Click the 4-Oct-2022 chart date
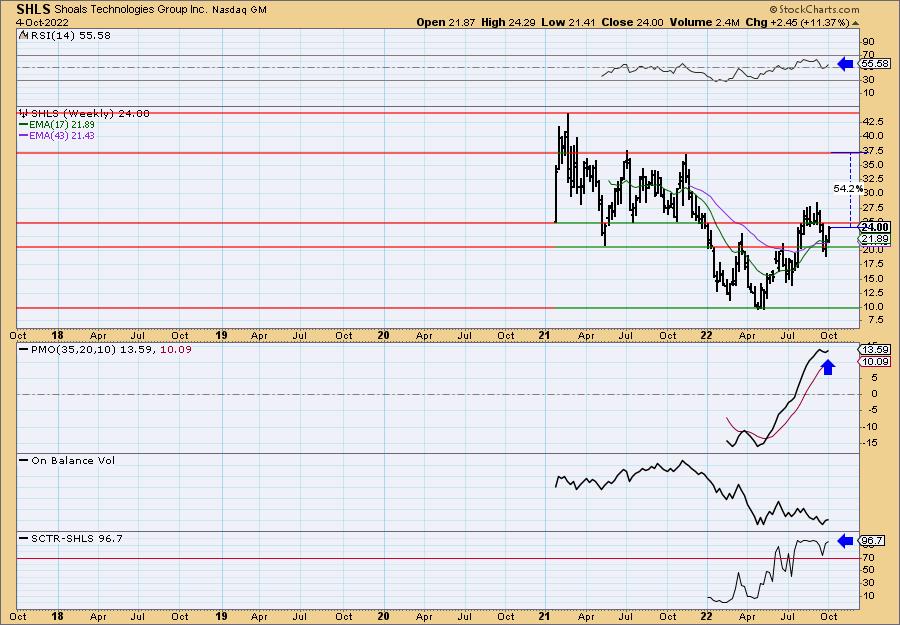This screenshot has width=900, height=625. (43, 23)
